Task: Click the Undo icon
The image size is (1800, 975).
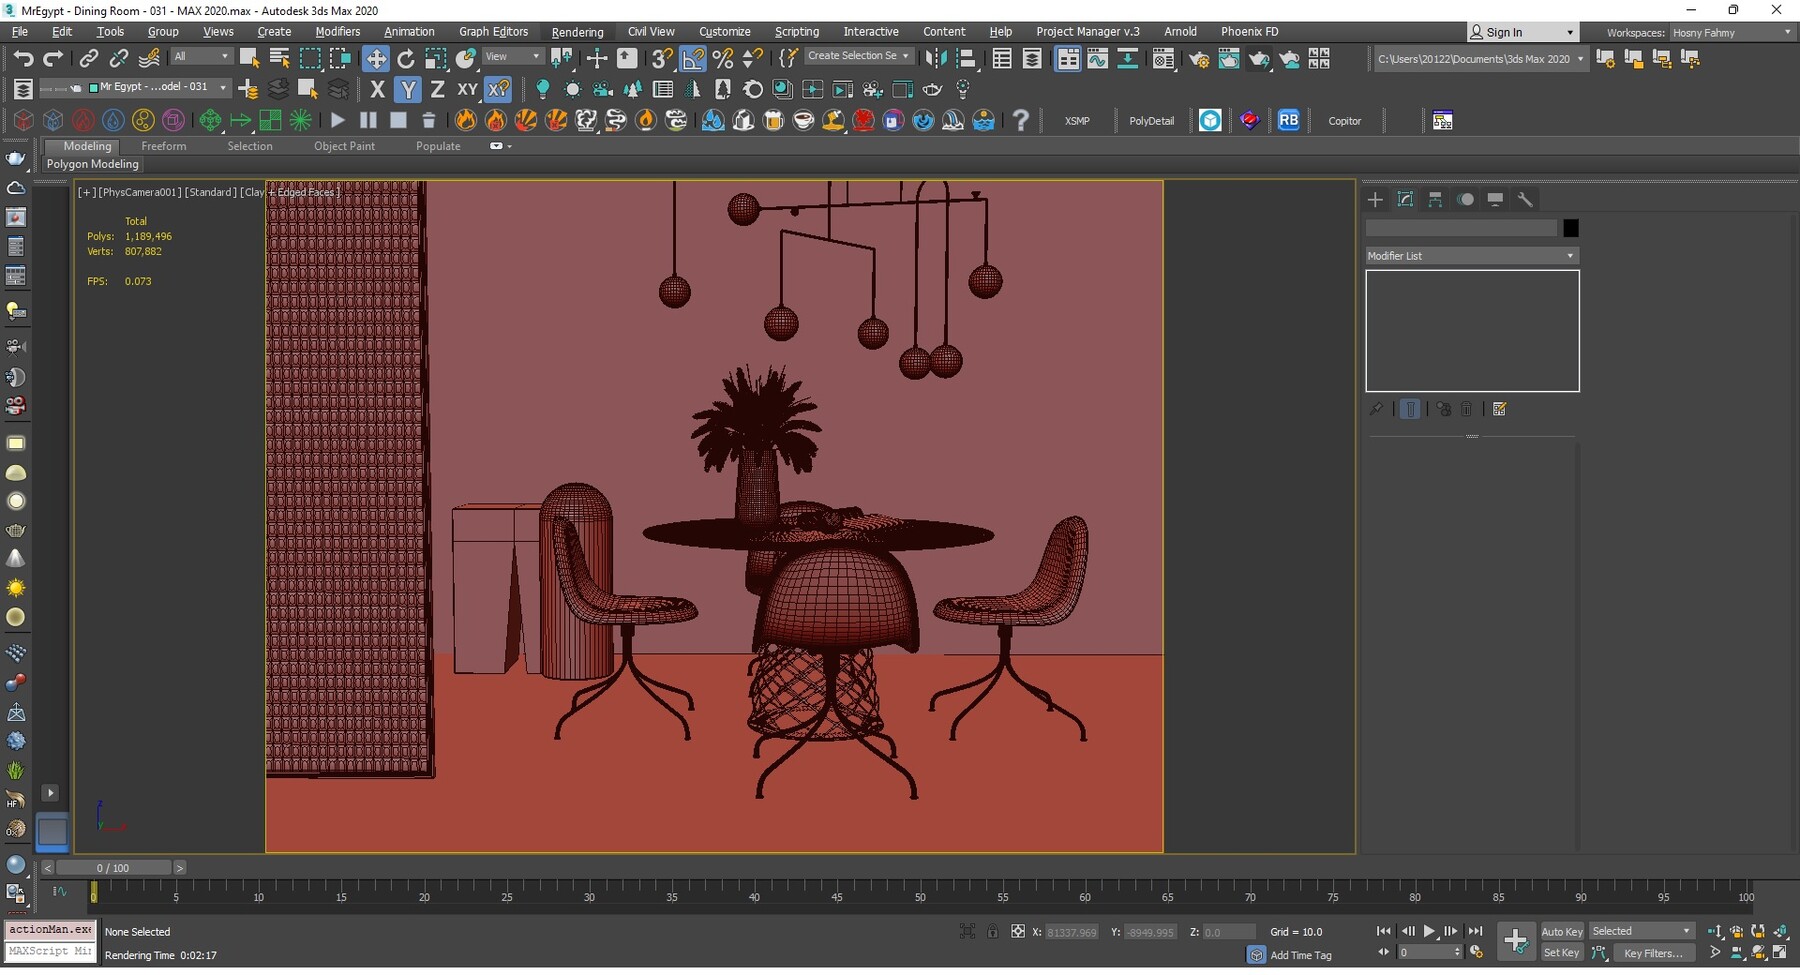Action: pos(24,58)
